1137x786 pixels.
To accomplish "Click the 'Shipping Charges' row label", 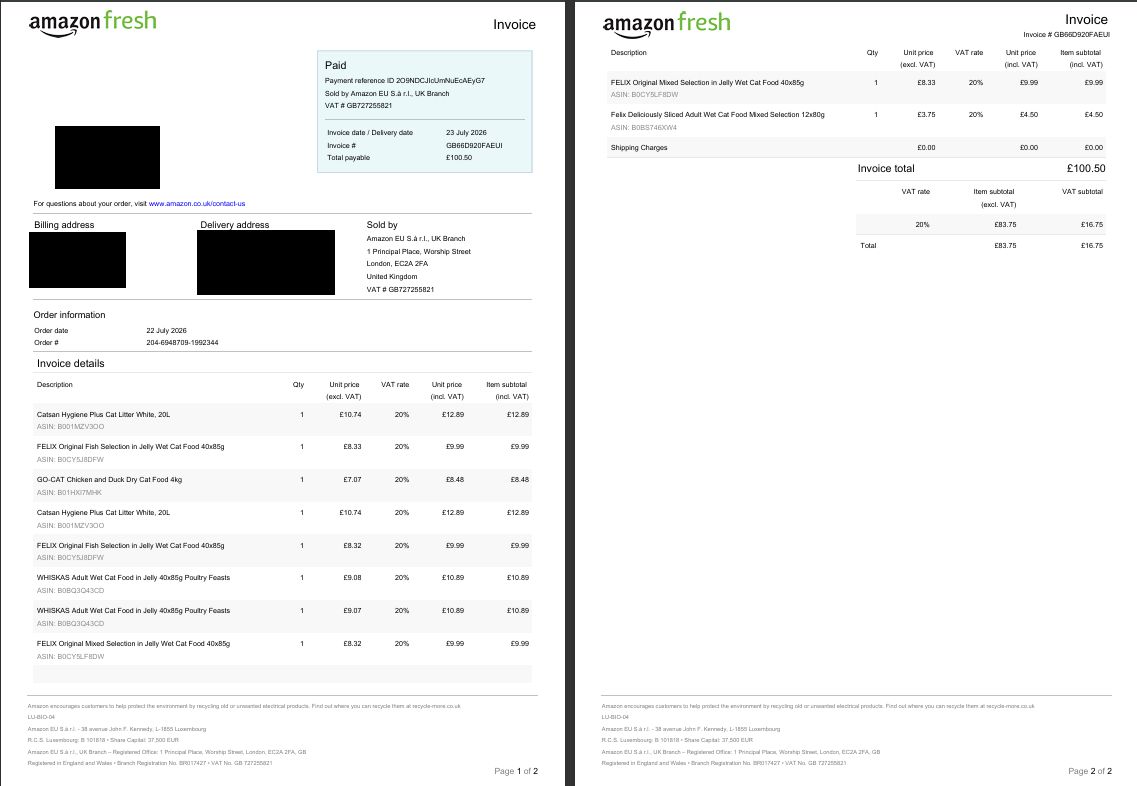I will [639, 148].
